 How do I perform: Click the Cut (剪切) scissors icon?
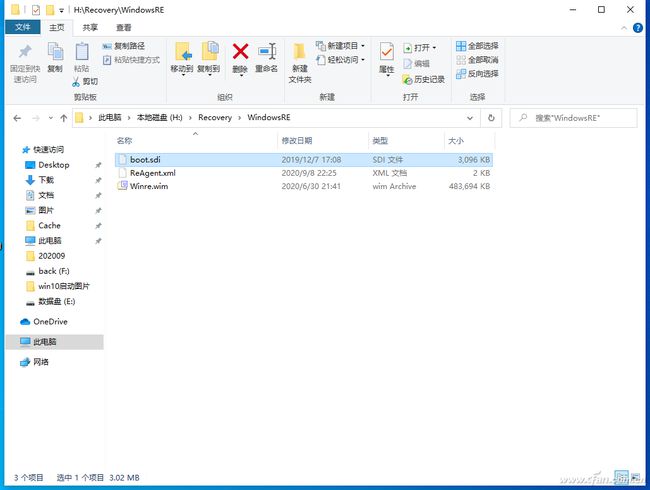[84, 81]
